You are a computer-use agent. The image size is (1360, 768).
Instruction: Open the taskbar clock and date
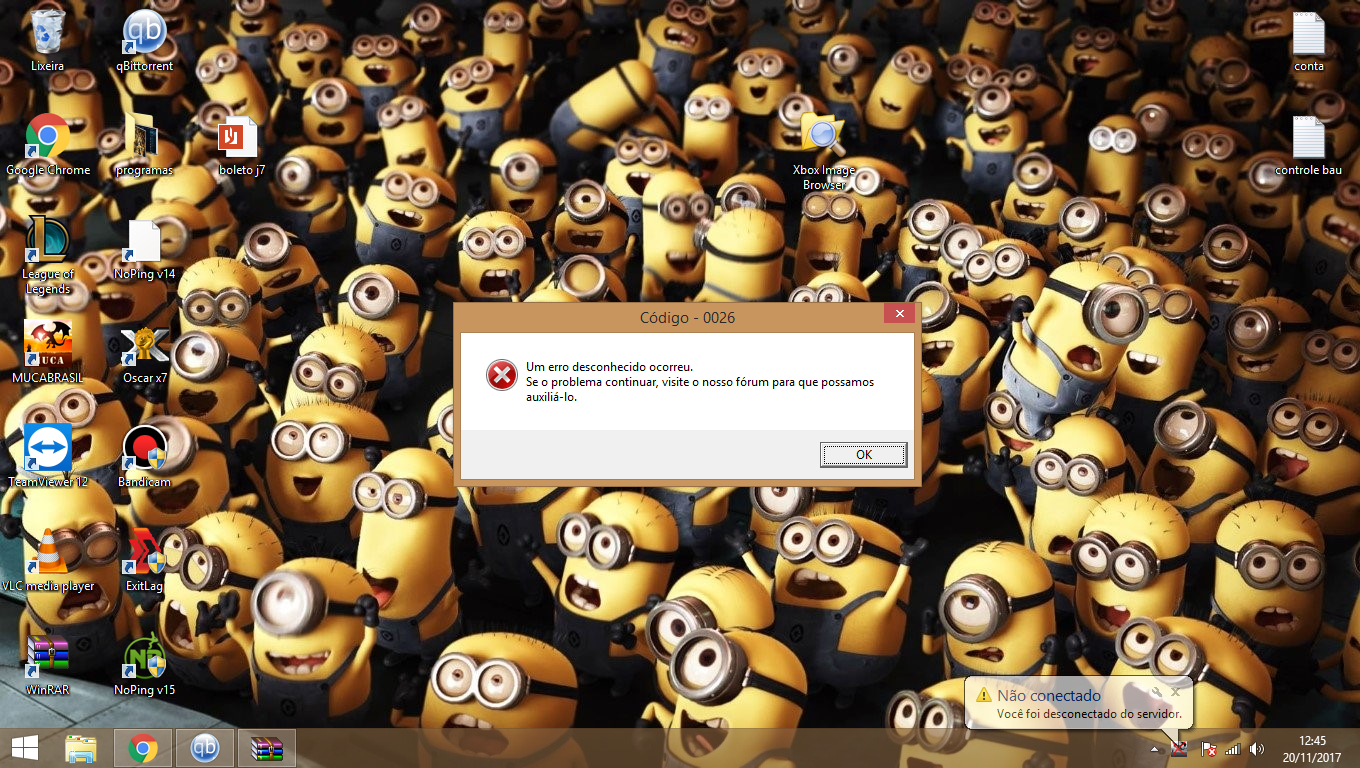pyautogui.click(x=1314, y=748)
